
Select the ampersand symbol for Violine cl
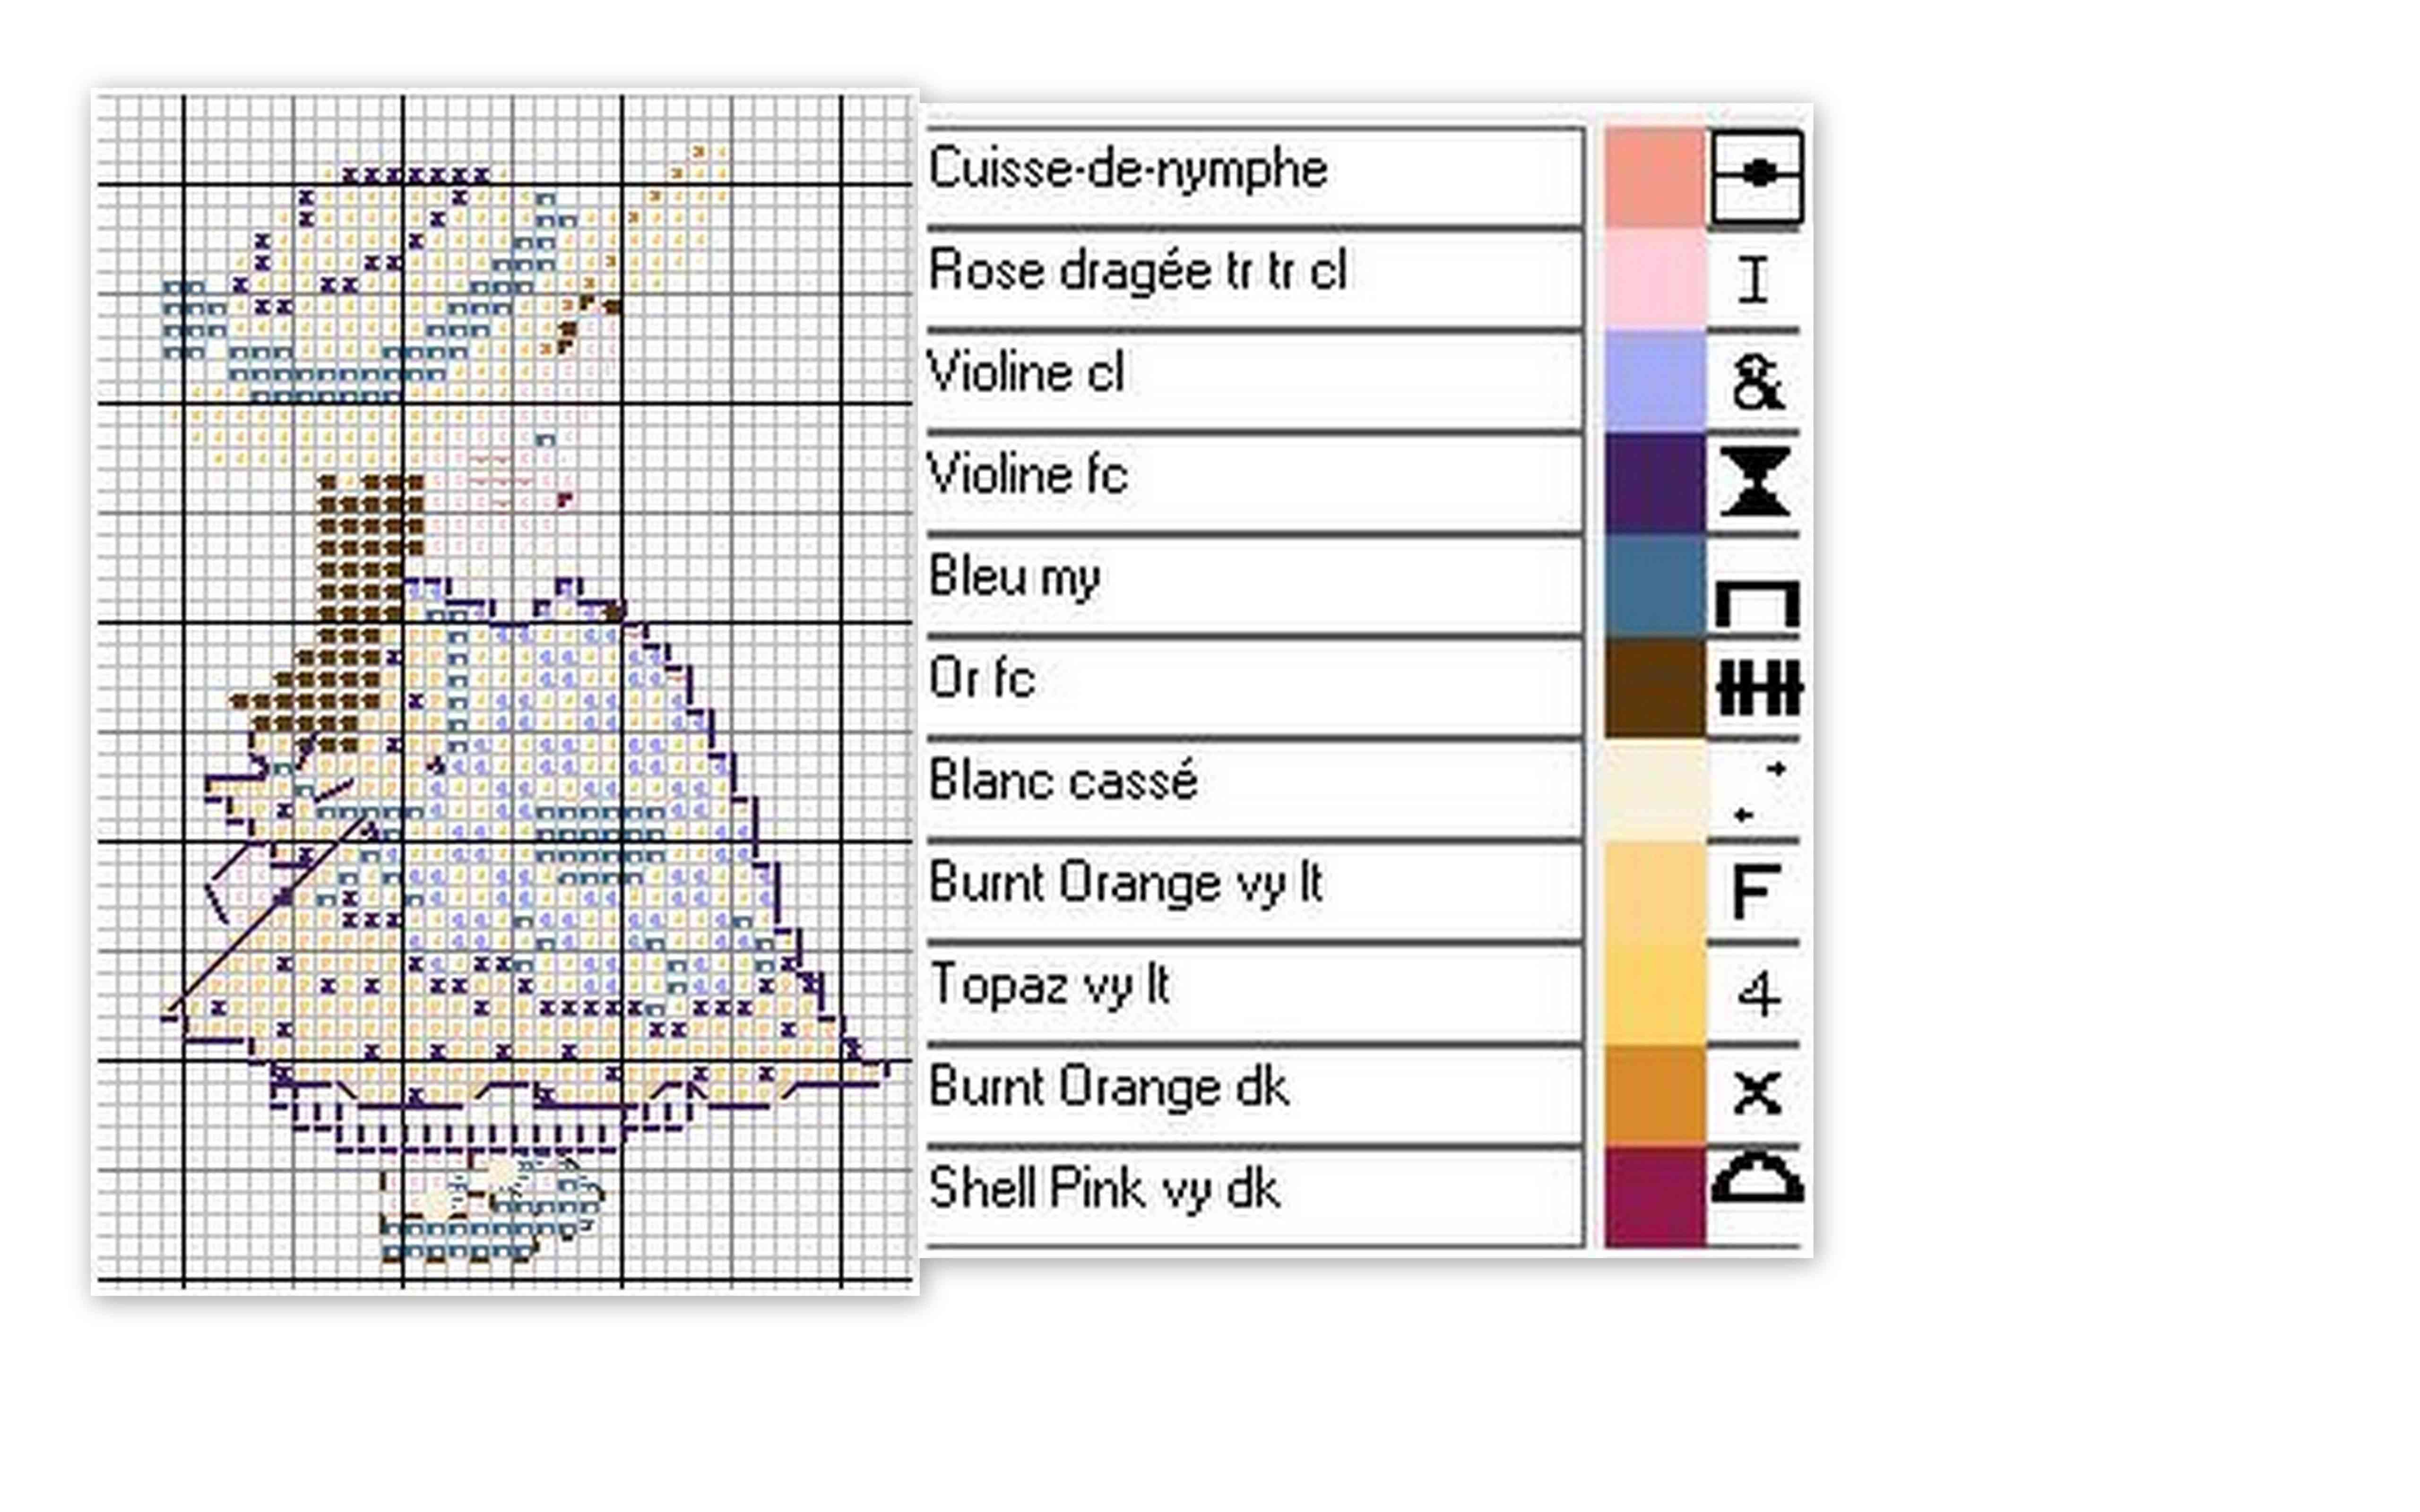point(1756,382)
